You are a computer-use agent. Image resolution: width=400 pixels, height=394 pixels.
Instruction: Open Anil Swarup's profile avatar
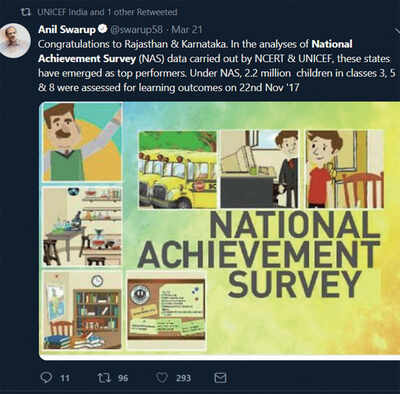click(15, 40)
